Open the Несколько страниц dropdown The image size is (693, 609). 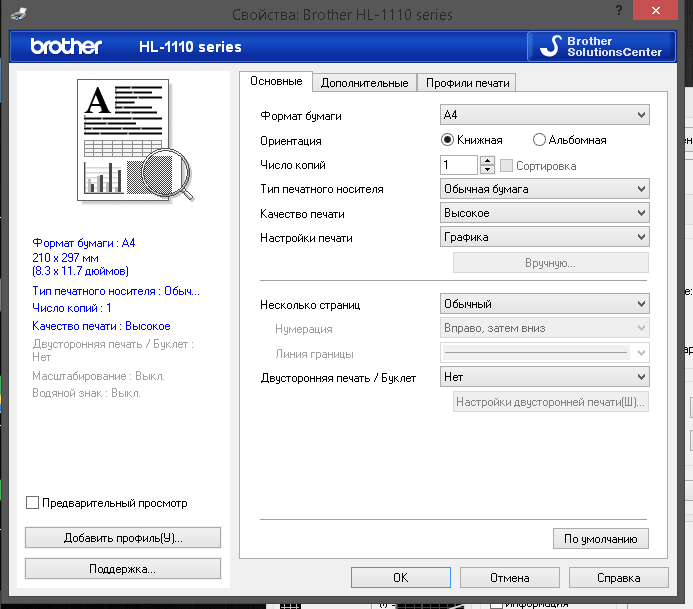[x=544, y=304]
